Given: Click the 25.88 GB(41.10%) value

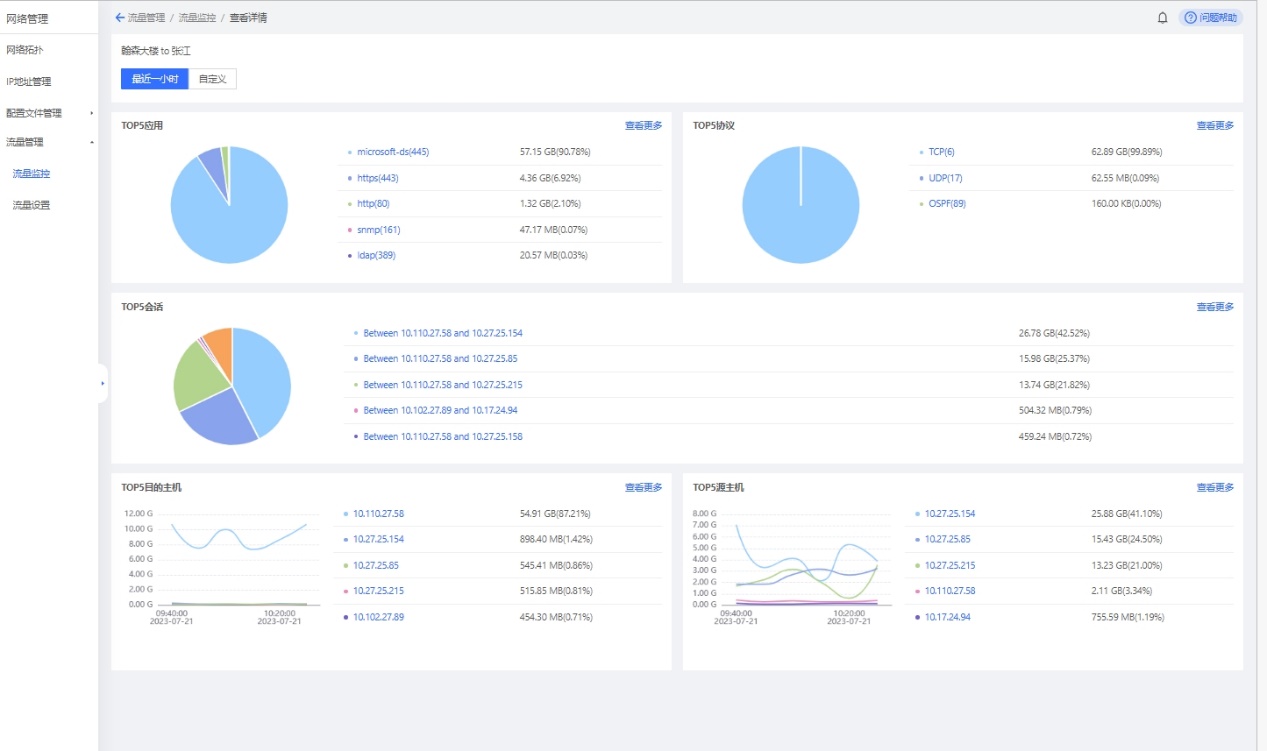Looking at the screenshot, I should coord(1127,513).
